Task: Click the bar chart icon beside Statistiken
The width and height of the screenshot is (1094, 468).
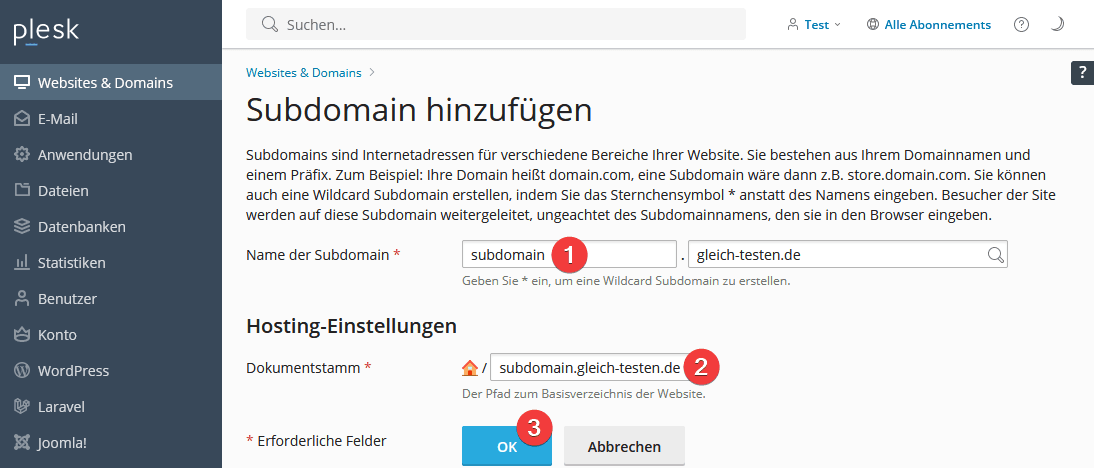Action: tap(22, 263)
